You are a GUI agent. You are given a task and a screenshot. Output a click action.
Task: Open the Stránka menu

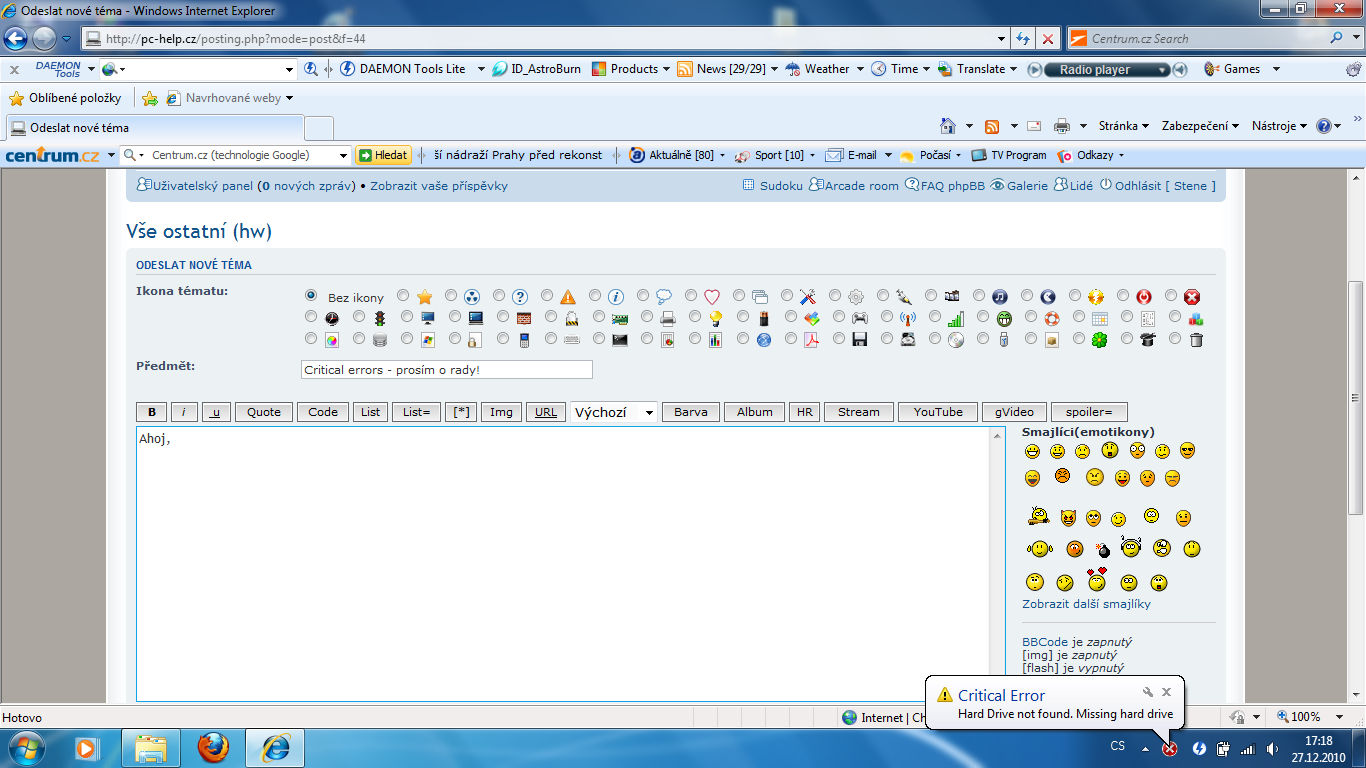pos(1125,126)
